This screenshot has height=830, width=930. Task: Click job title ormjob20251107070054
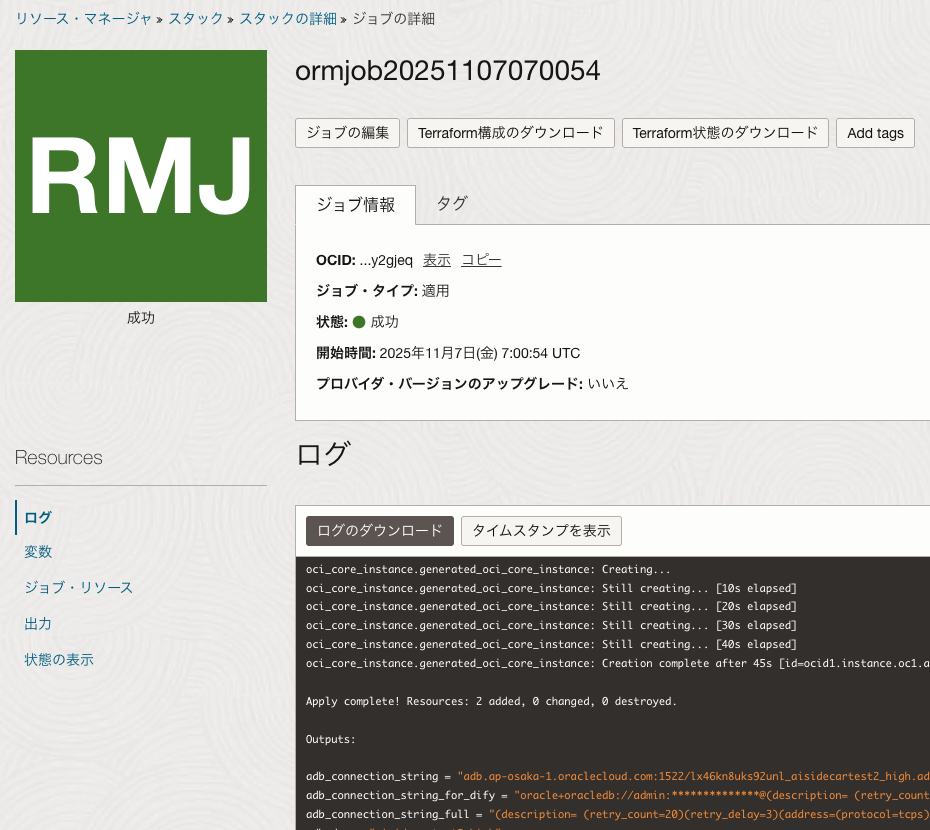point(448,71)
